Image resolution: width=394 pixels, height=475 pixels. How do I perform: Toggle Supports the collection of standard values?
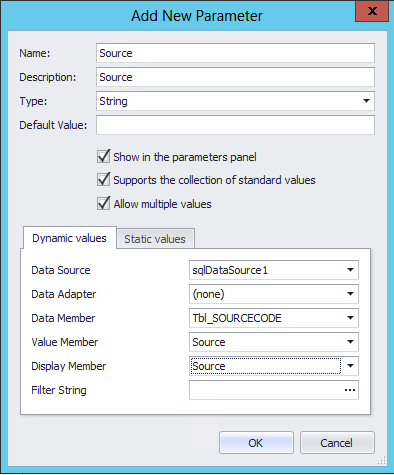pyautogui.click(x=103, y=180)
